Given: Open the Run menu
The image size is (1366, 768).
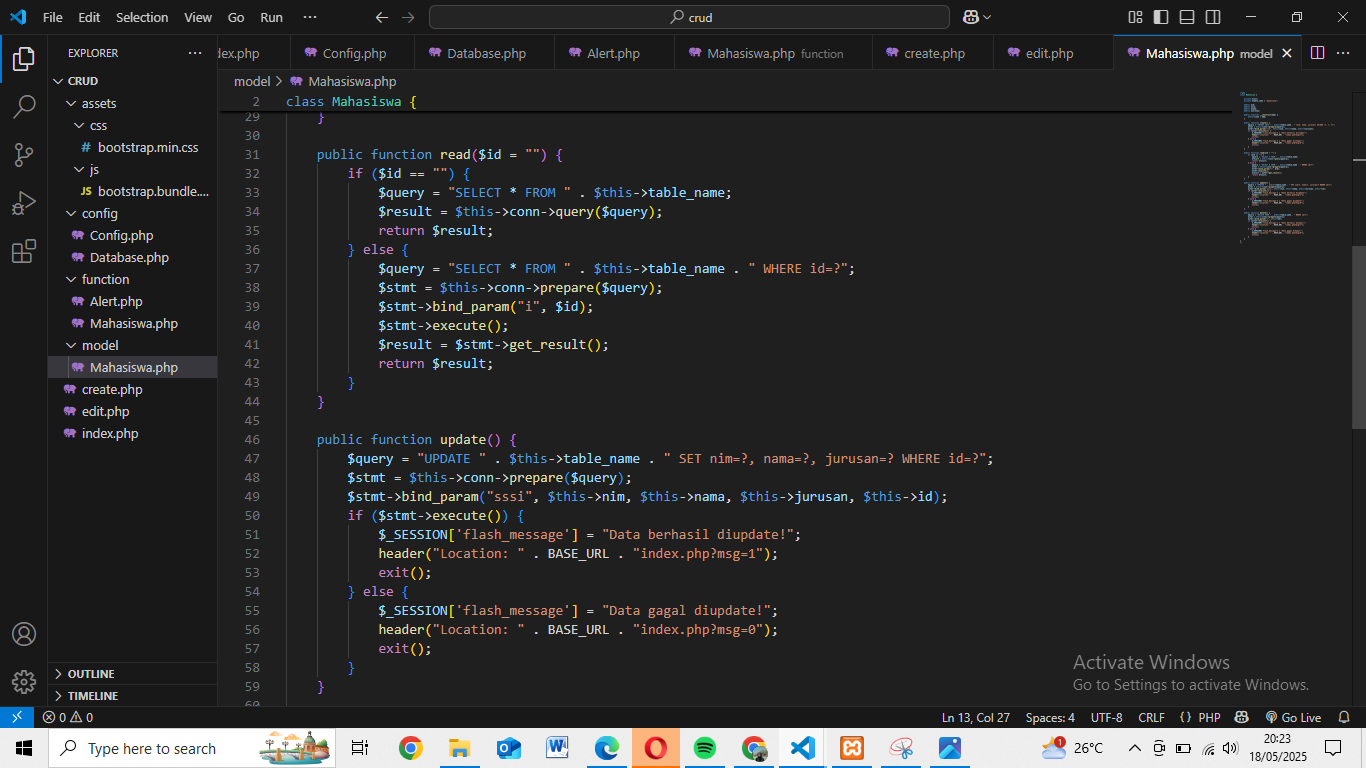Looking at the screenshot, I should (x=271, y=17).
